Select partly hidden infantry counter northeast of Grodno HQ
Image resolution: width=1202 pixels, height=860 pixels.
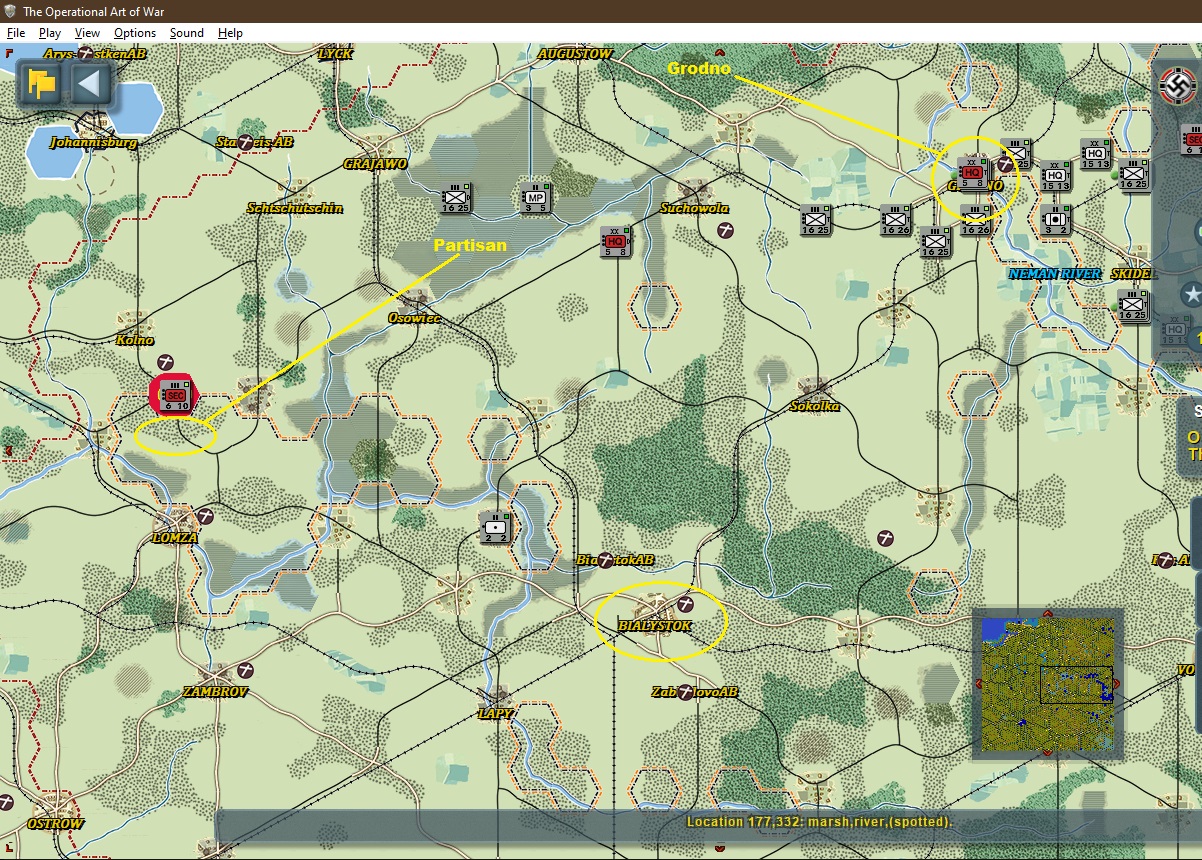pos(1017,154)
